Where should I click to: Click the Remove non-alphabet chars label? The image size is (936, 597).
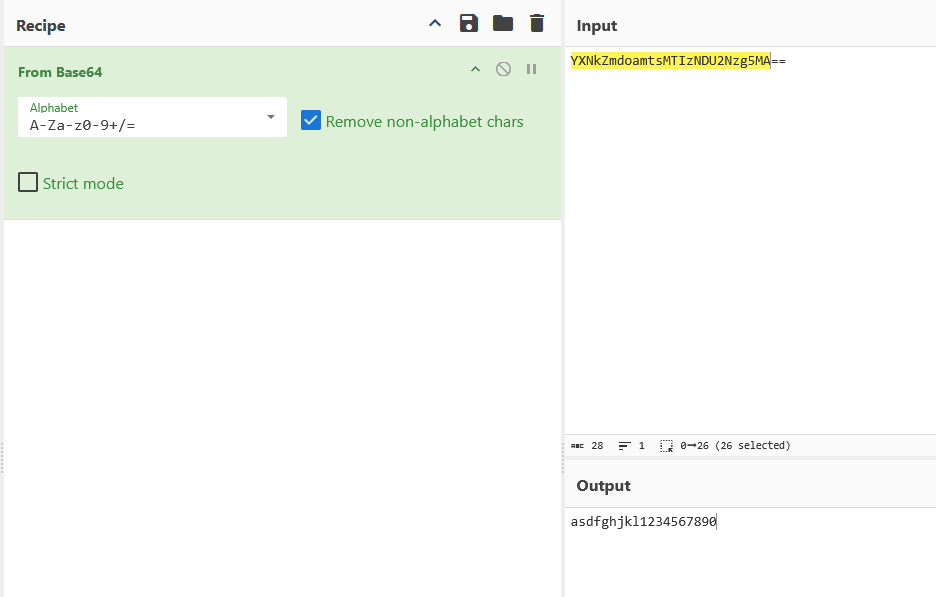(x=424, y=121)
